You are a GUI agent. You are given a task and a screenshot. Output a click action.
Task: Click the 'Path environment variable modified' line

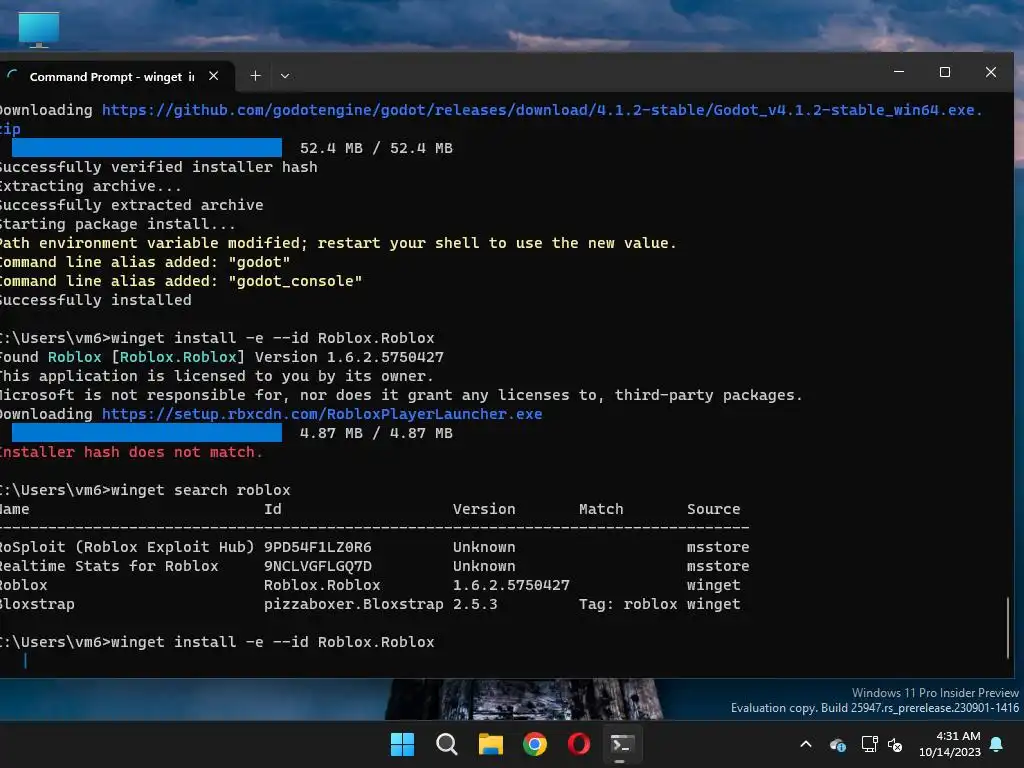pyautogui.click(x=338, y=243)
